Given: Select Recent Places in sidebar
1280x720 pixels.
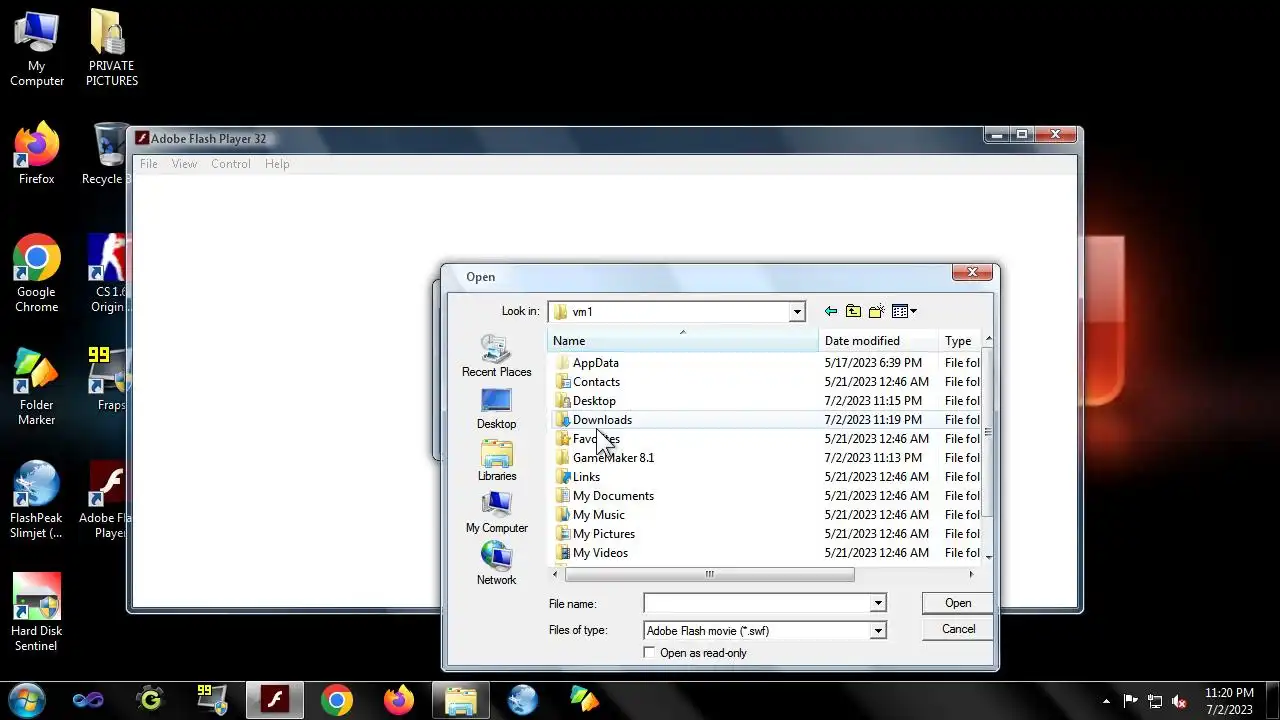Looking at the screenshot, I should coord(496,356).
